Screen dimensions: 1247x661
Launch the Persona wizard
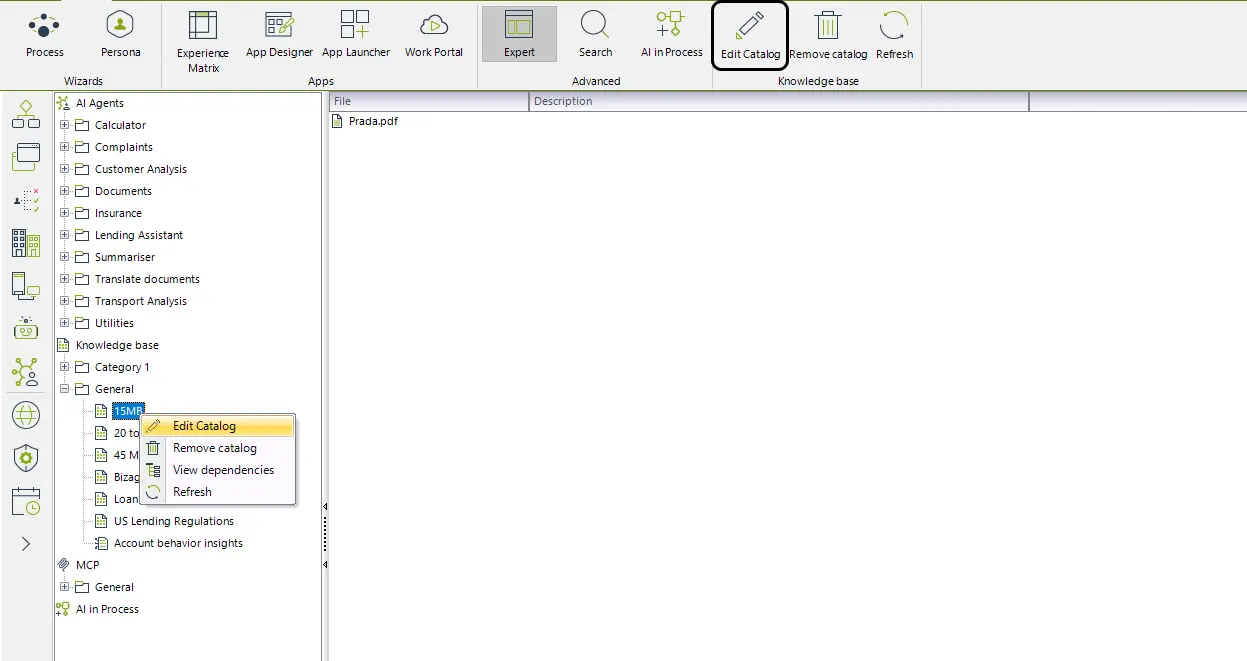click(x=120, y=36)
